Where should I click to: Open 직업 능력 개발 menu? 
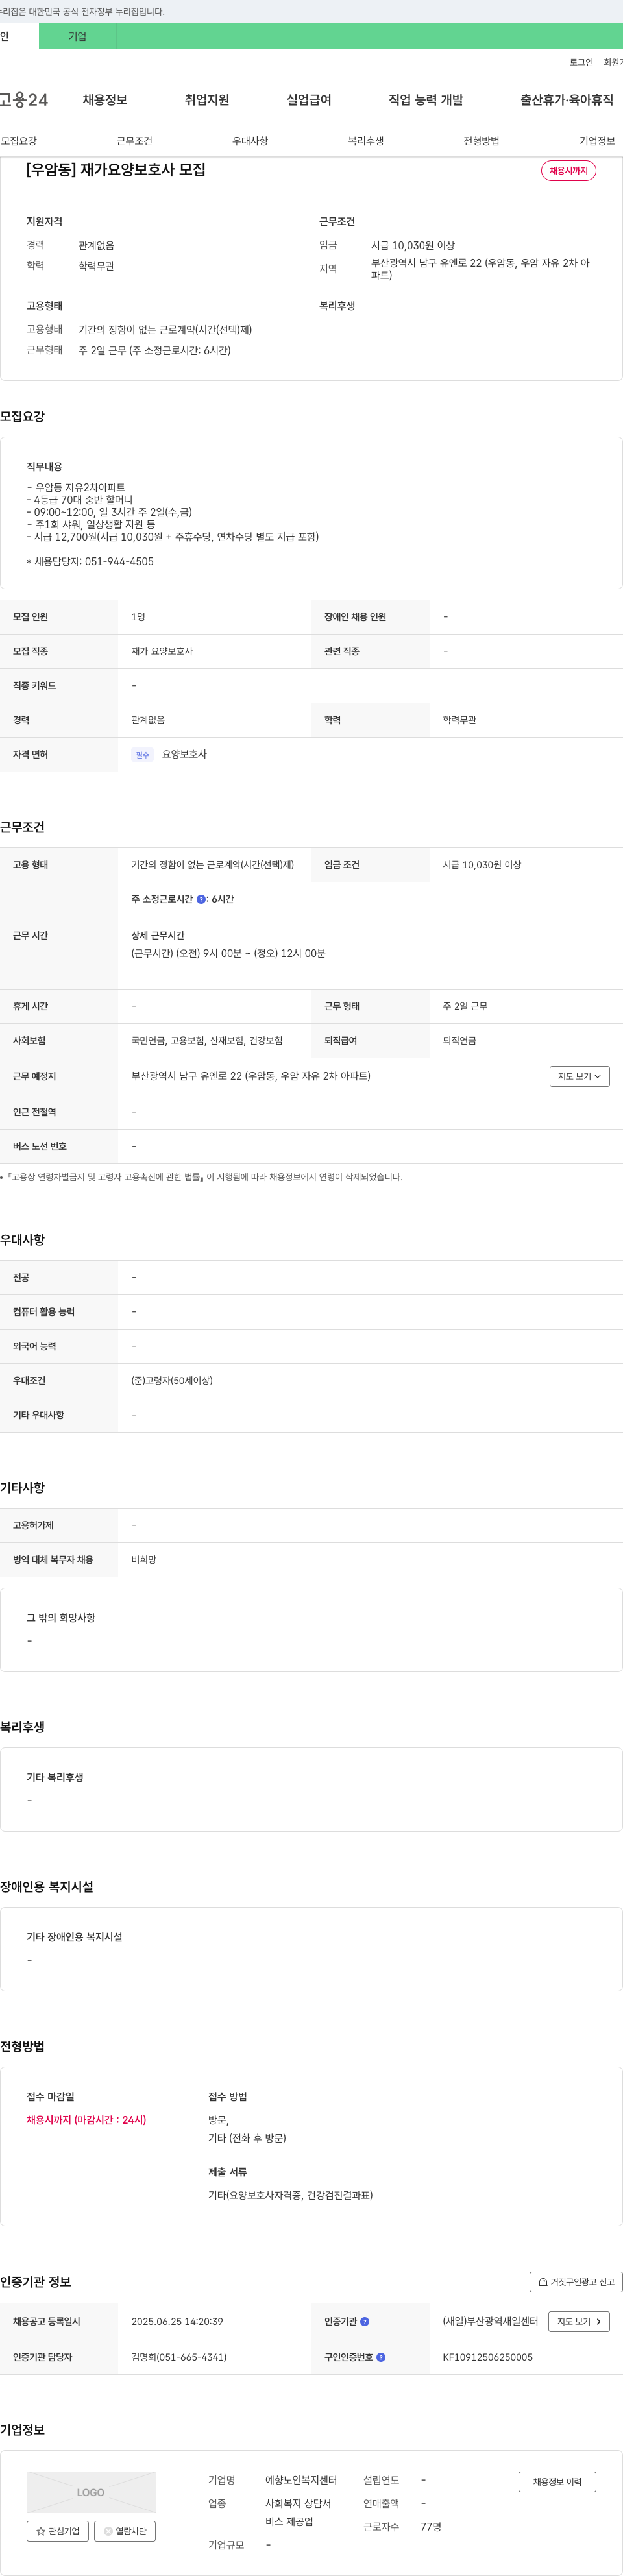[x=426, y=100]
